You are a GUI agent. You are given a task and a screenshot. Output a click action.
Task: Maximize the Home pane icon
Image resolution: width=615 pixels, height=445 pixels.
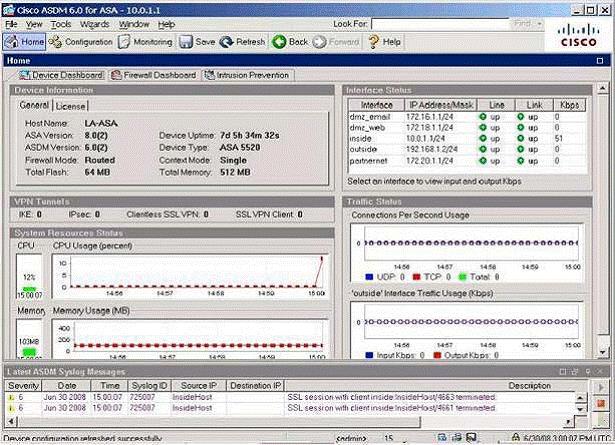coord(600,60)
